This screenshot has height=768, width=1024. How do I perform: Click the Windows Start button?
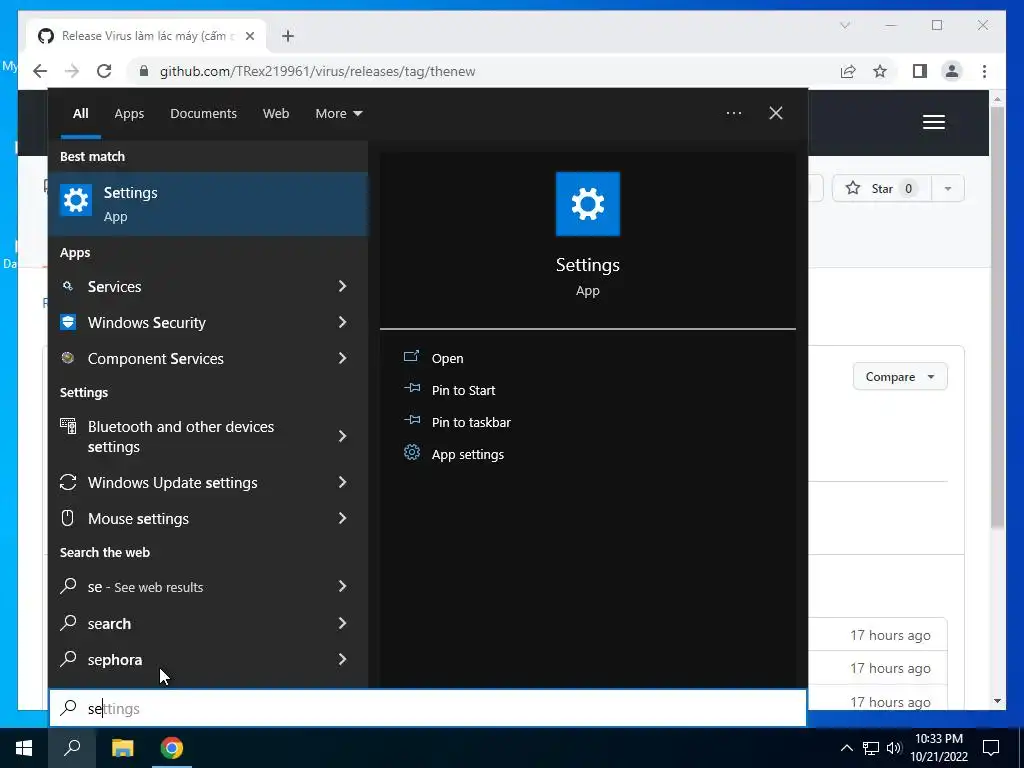pos(24,748)
